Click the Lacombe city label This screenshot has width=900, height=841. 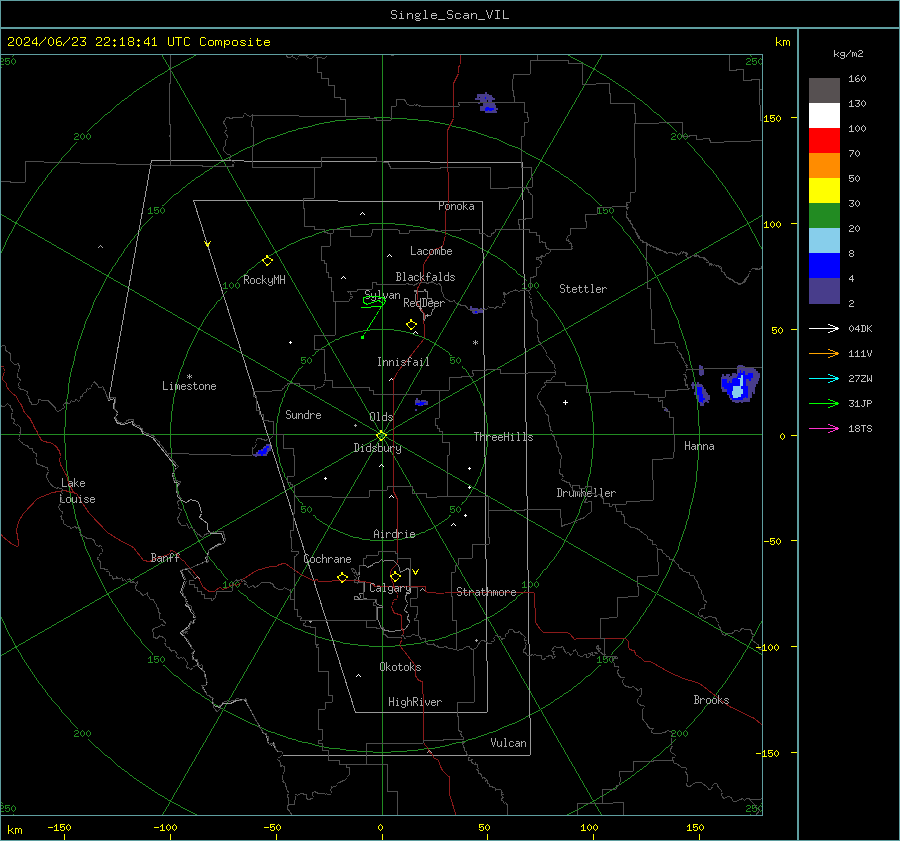click(x=431, y=251)
